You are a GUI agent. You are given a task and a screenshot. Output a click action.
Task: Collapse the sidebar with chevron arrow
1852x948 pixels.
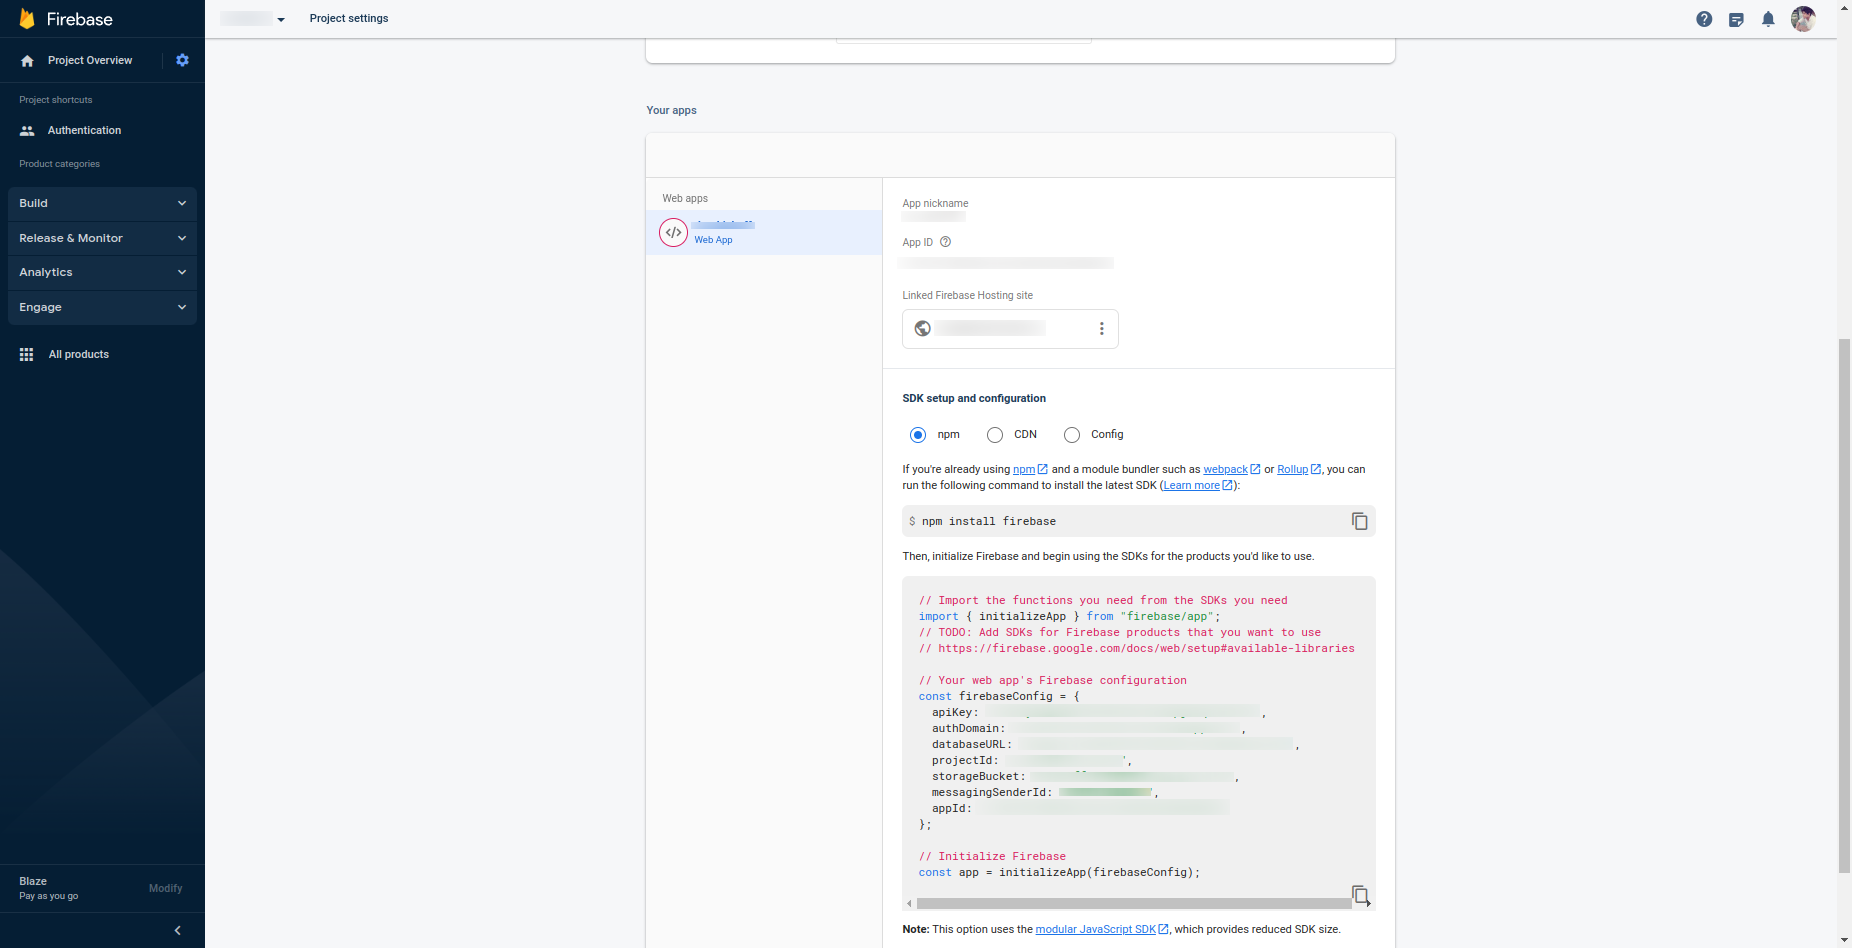(x=177, y=931)
